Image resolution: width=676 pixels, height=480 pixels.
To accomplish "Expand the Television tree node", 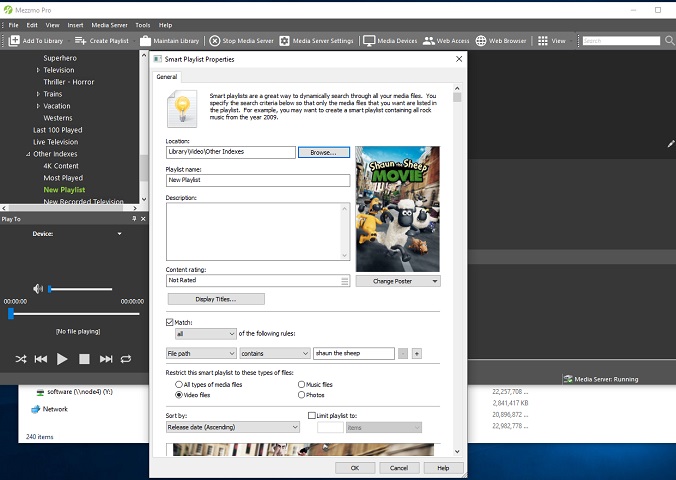I will 38,70.
